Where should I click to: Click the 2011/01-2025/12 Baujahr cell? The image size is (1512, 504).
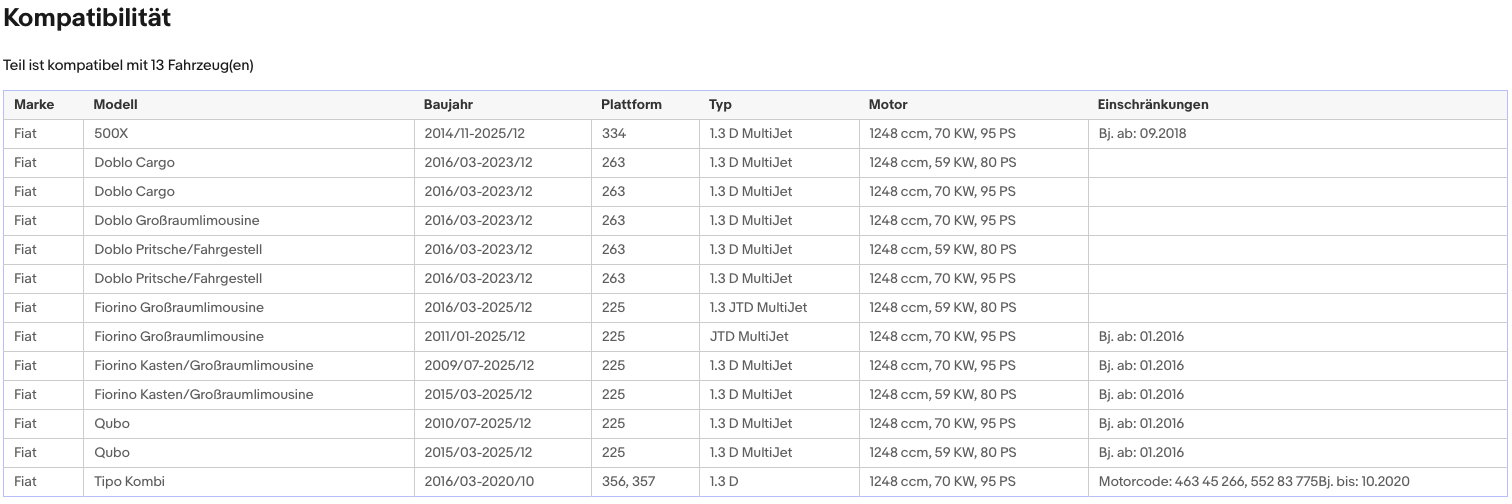click(x=503, y=336)
